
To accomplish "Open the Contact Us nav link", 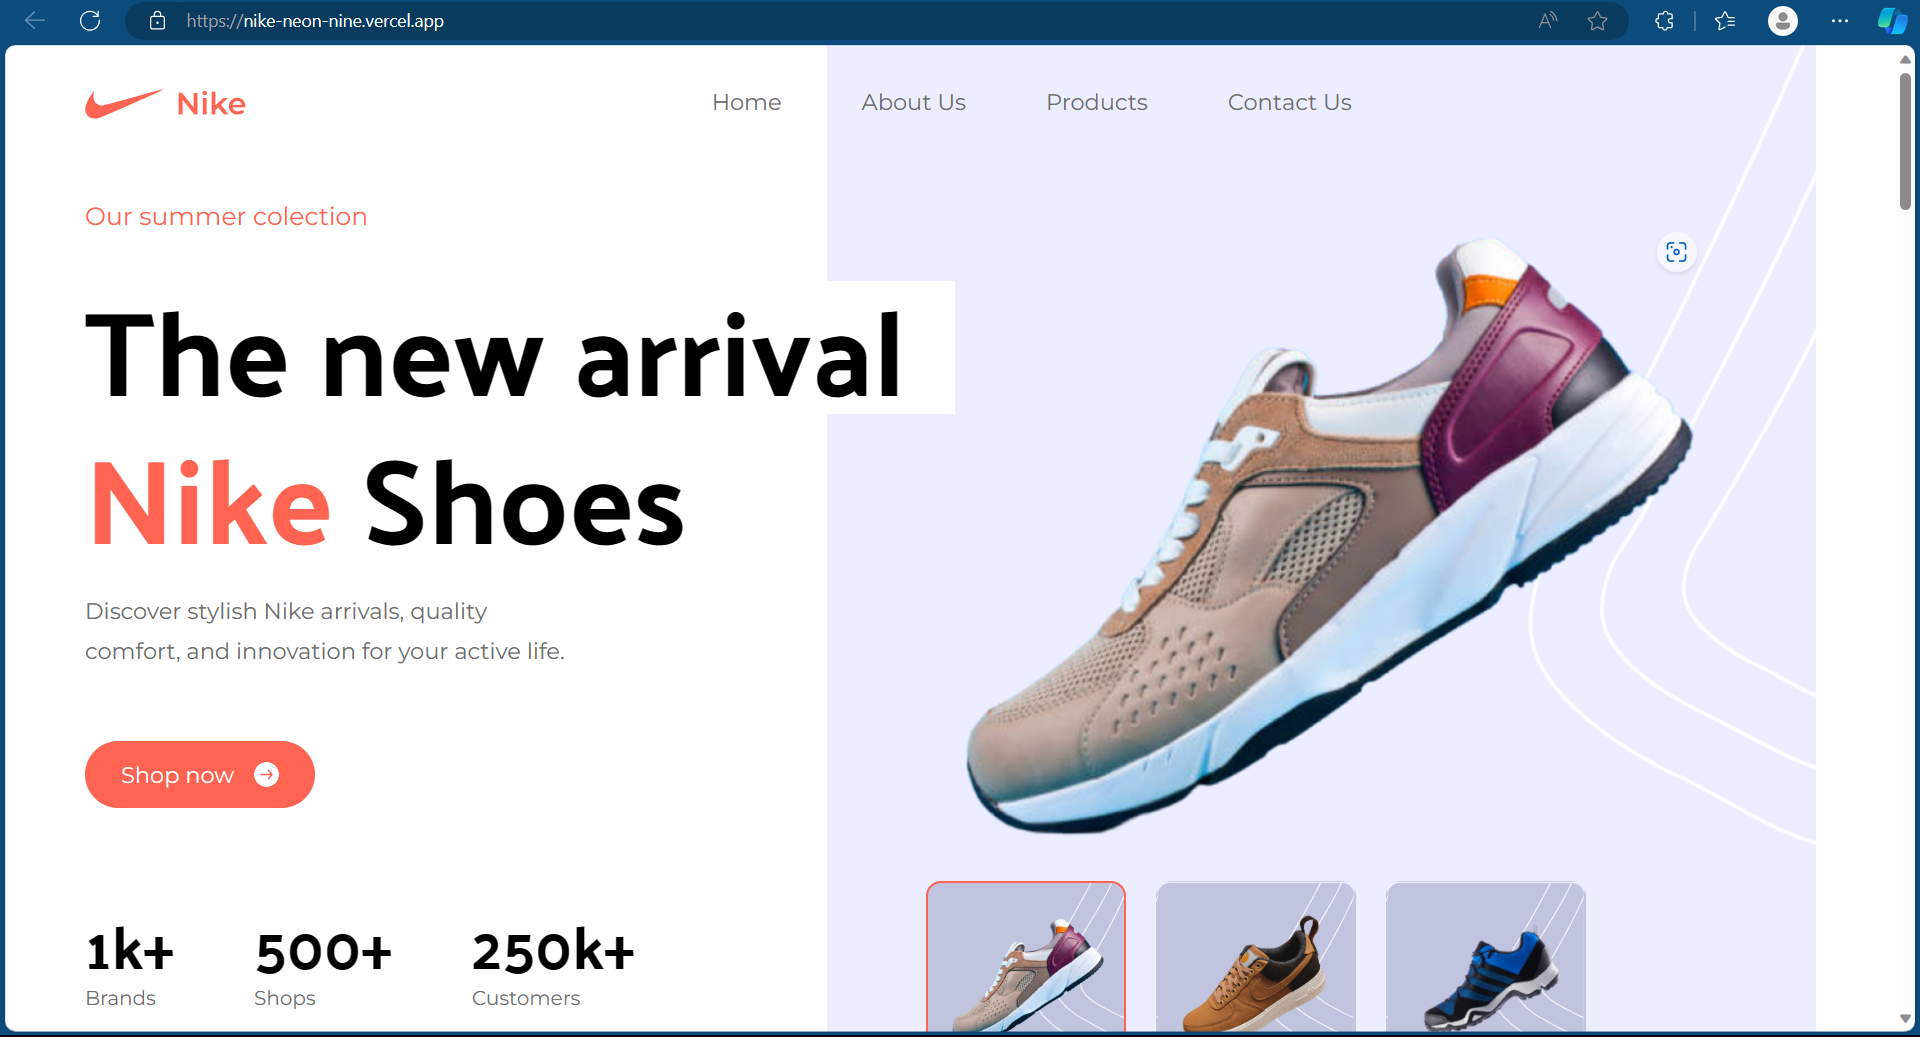I will [x=1290, y=102].
